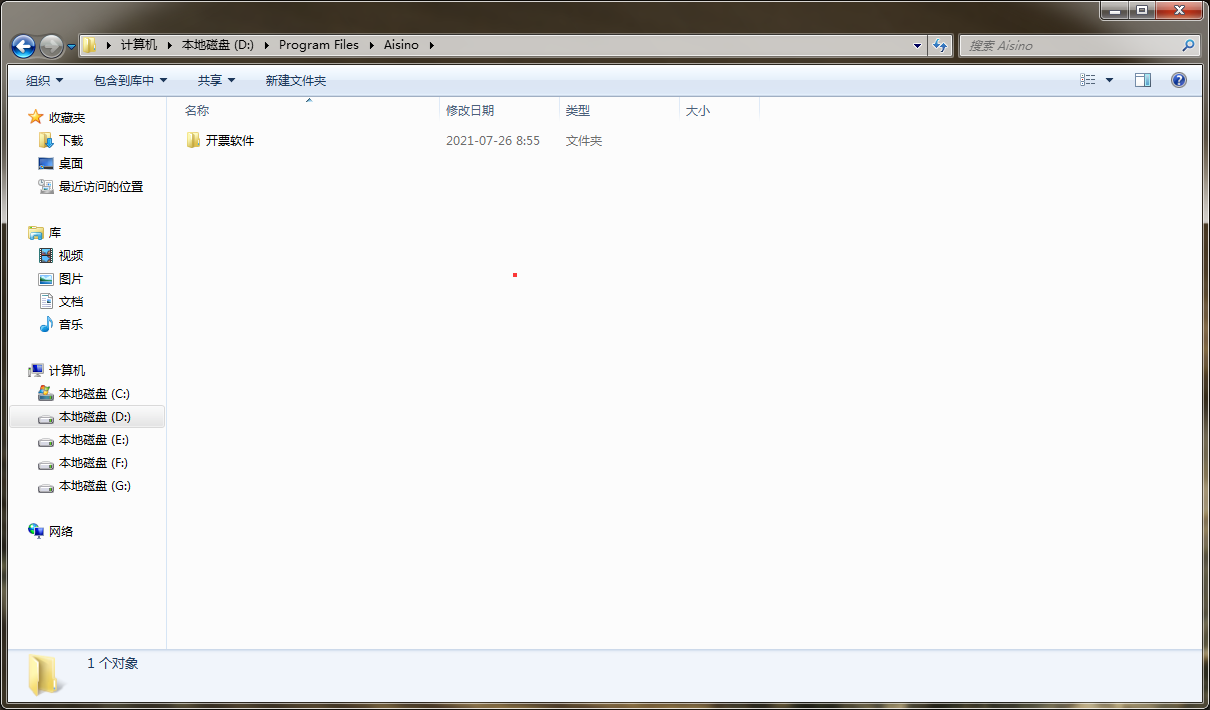Click the 视频 film icon
The height and width of the screenshot is (710, 1210).
coord(46,255)
